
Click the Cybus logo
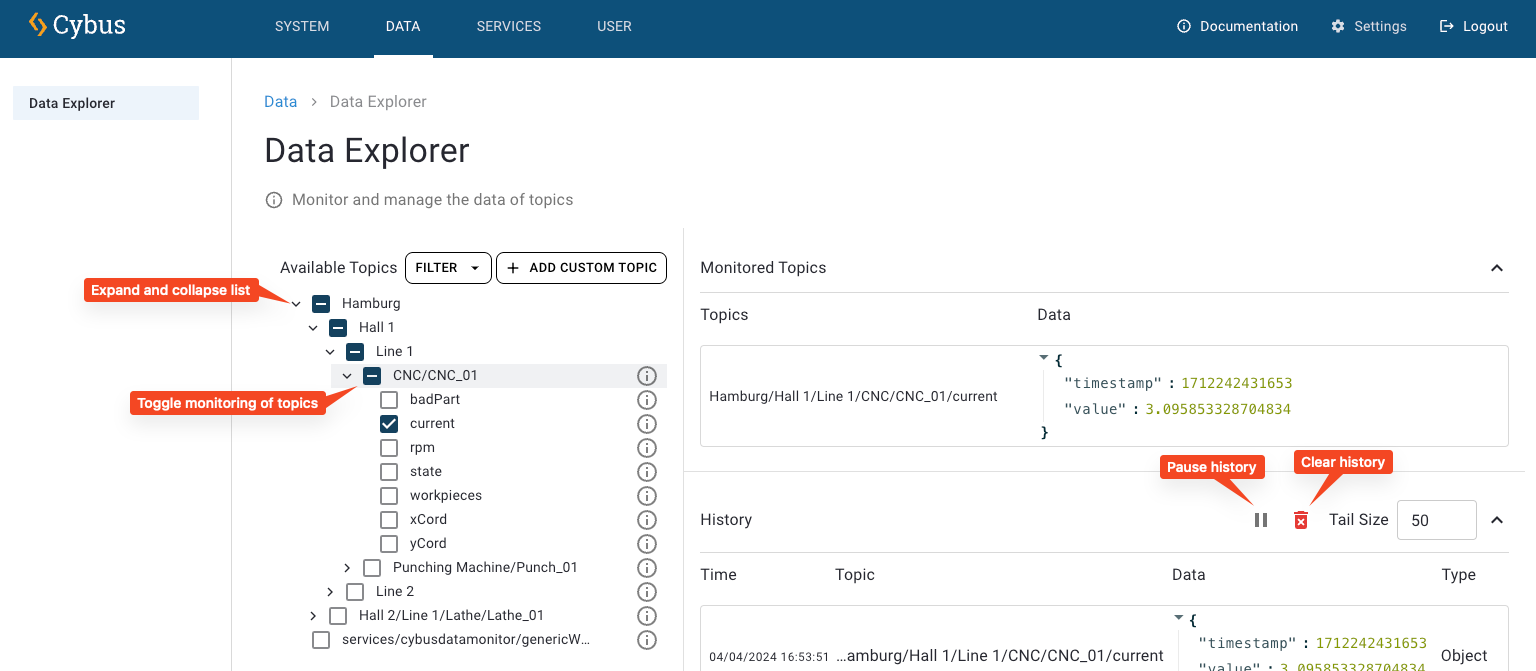click(x=78, y=26)
